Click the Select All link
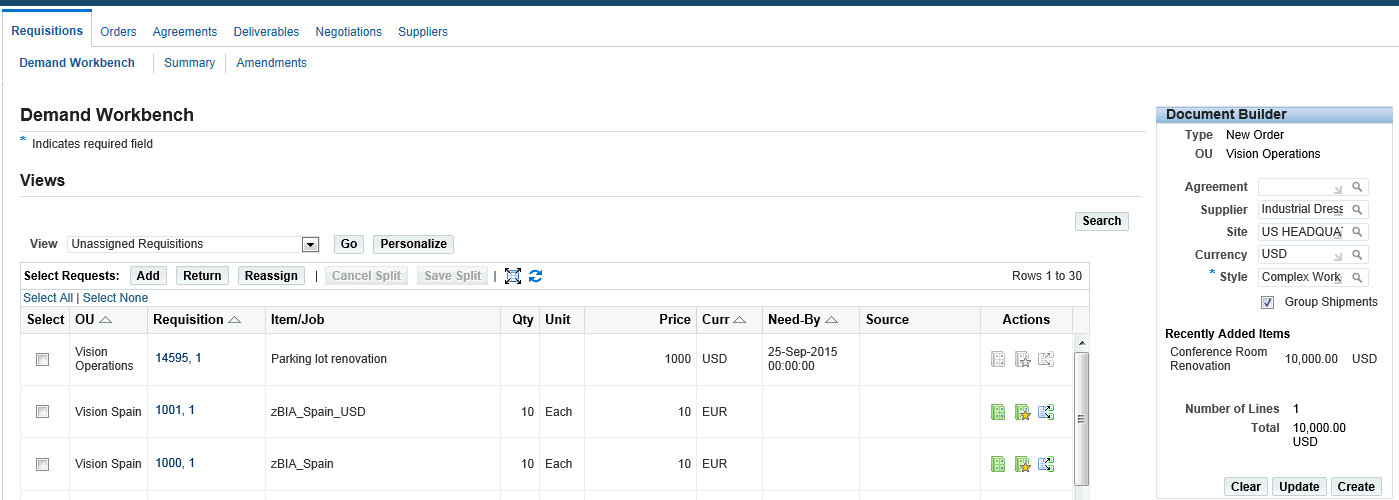Screen dimensions: 1399x500 [x=48, y=298]
